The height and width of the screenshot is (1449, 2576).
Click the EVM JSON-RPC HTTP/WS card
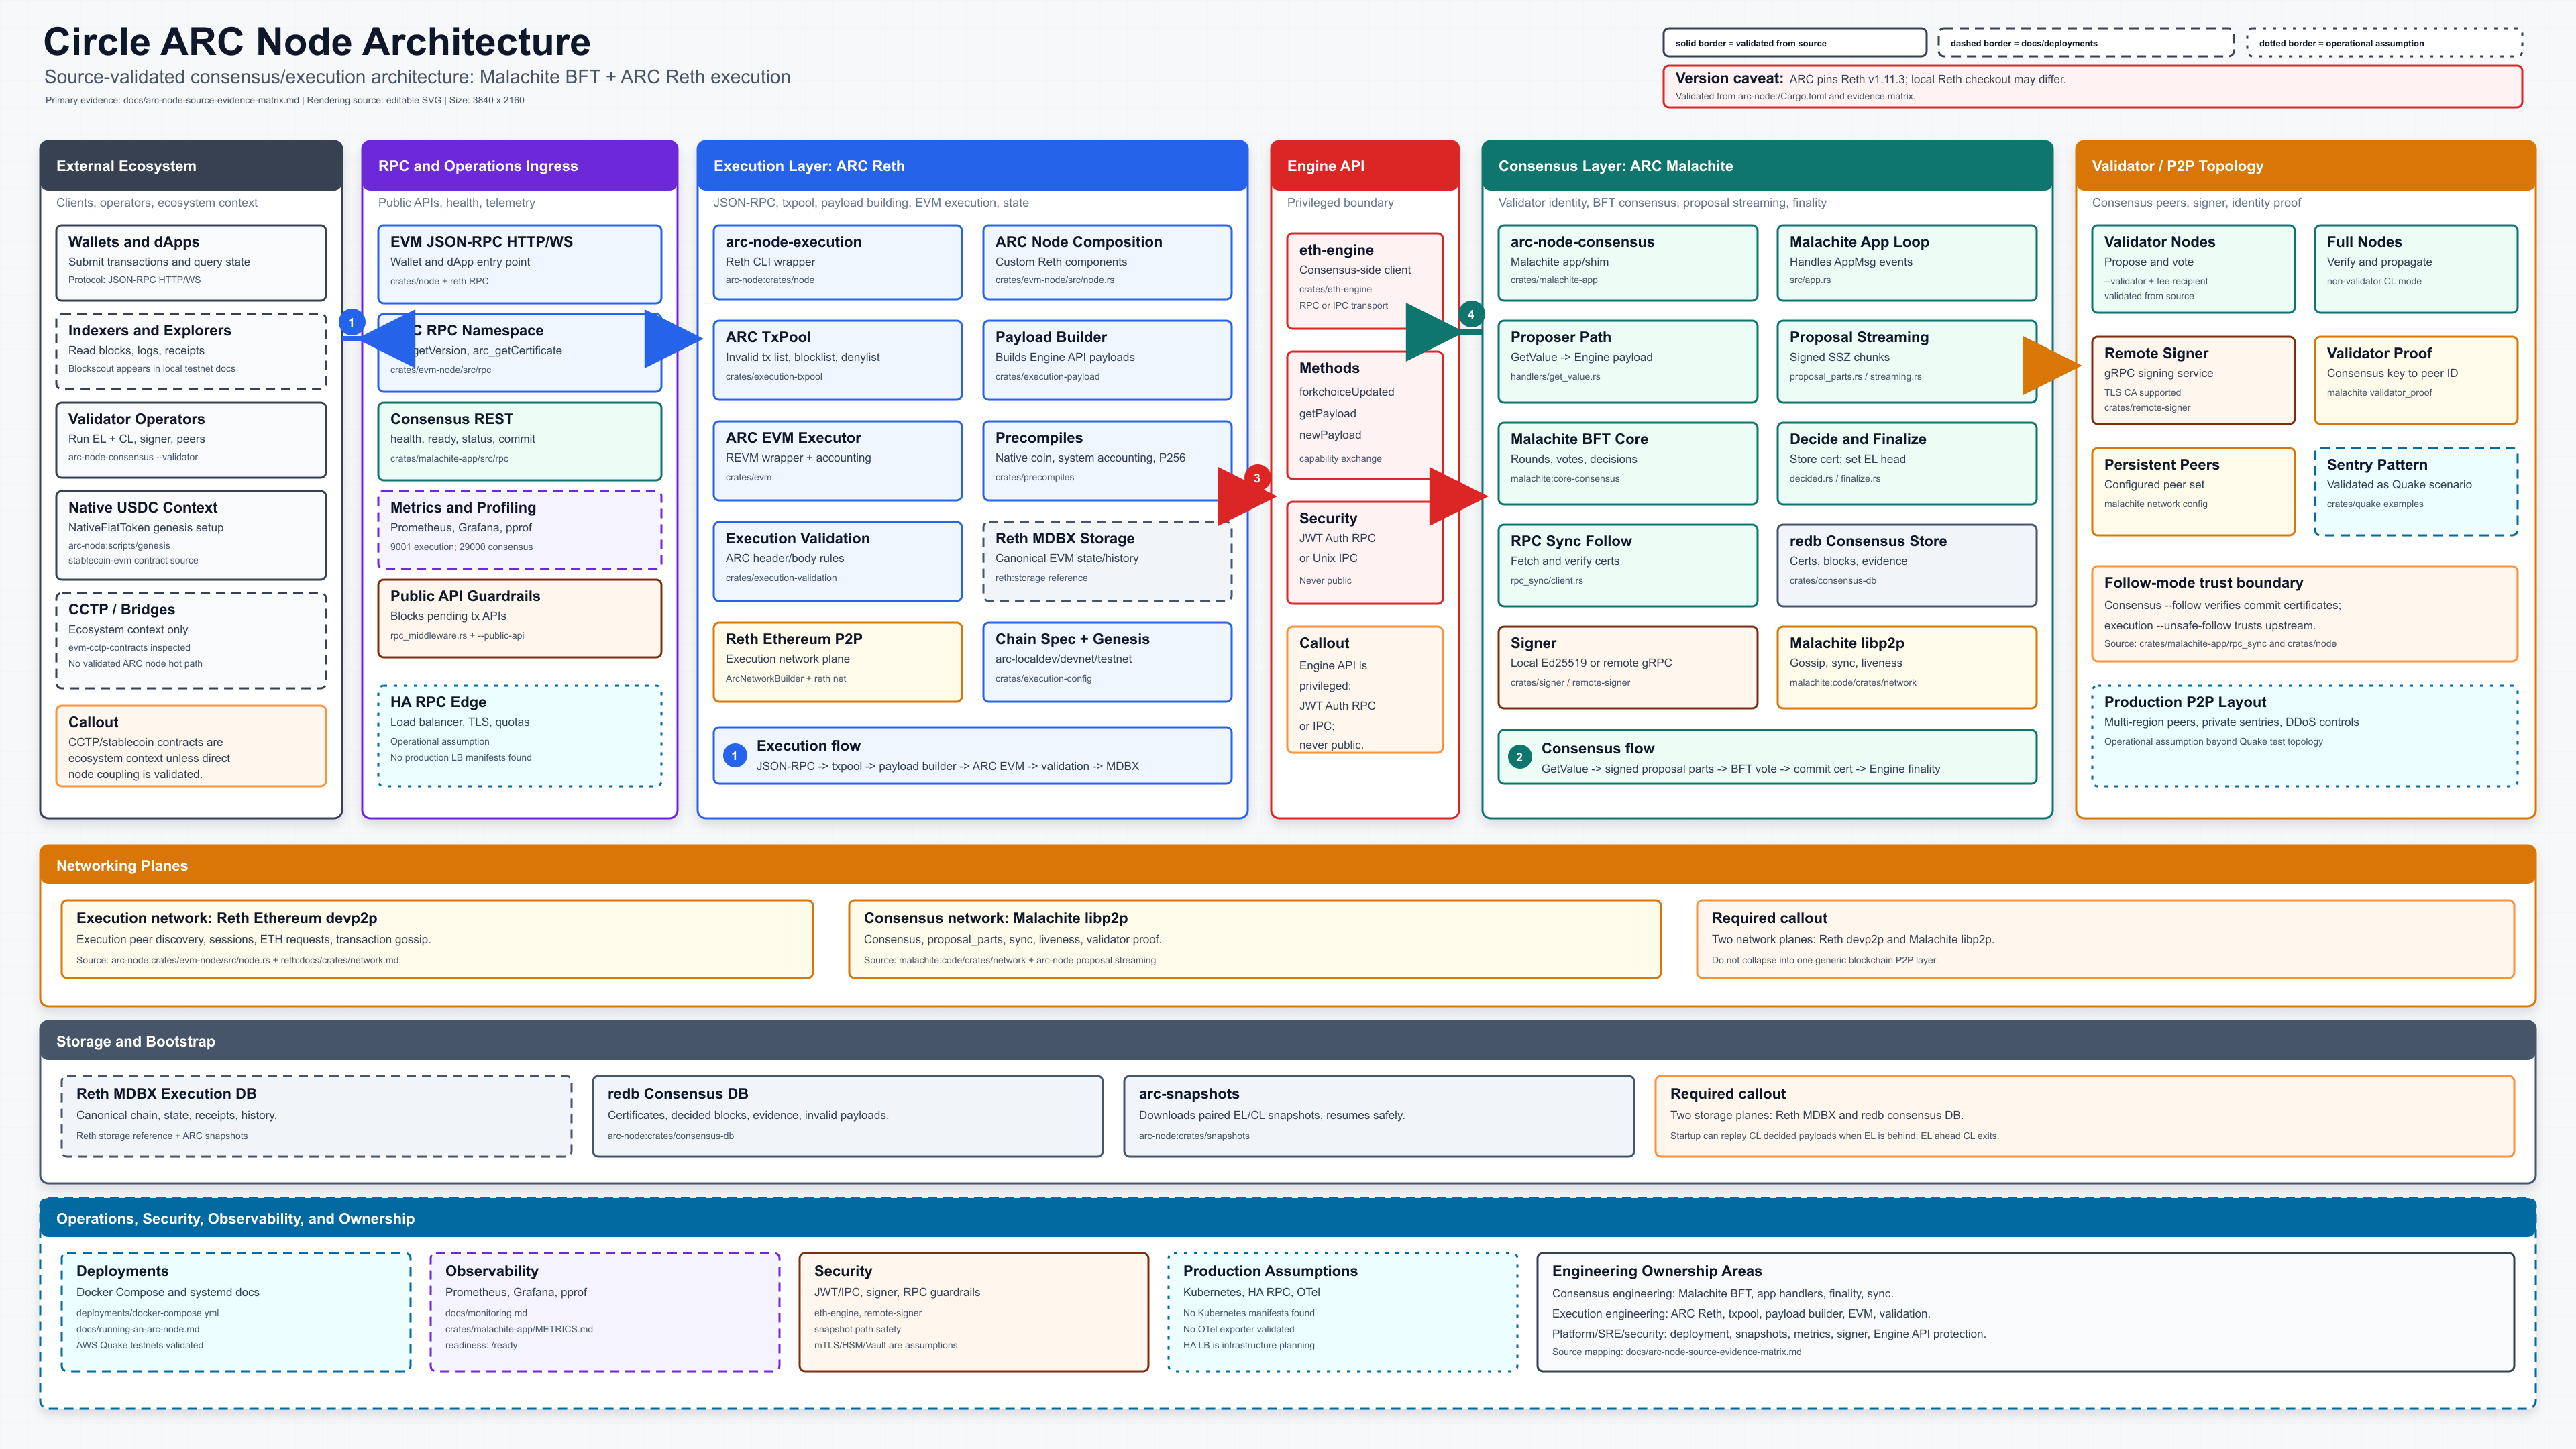(520, 263)
